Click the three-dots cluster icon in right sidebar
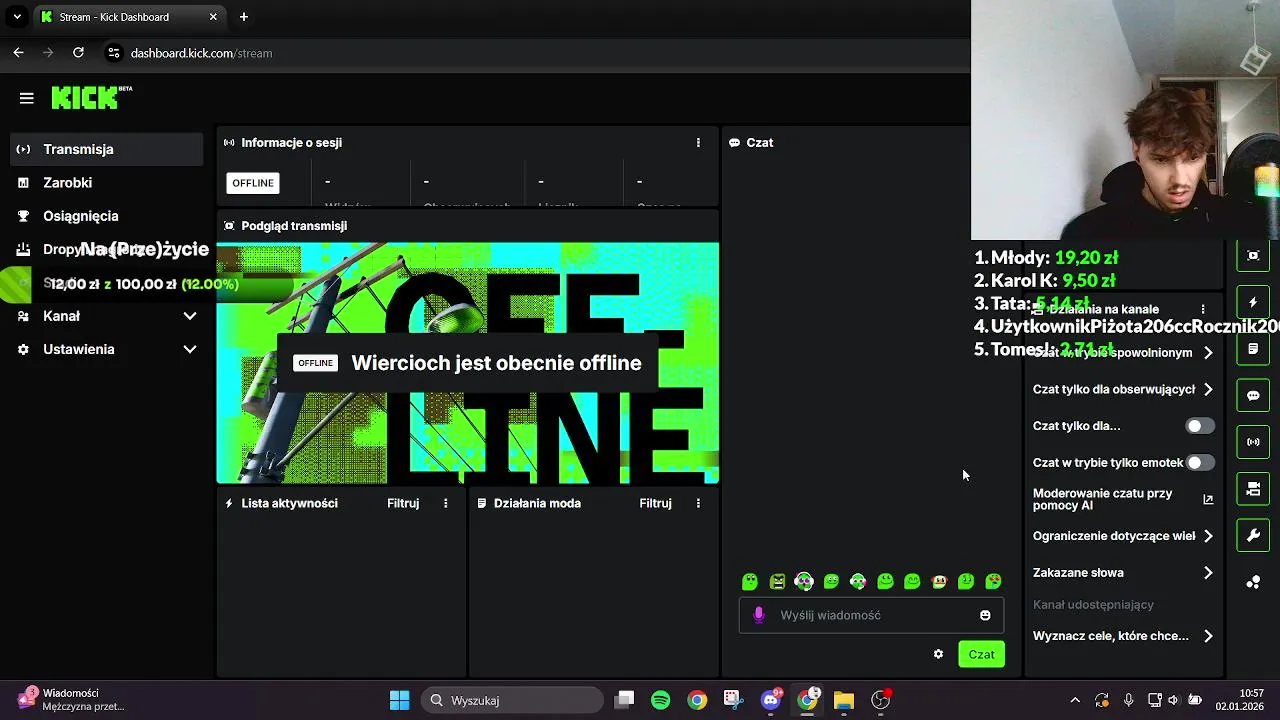 pyautogui.click(x=1253, y=582)
